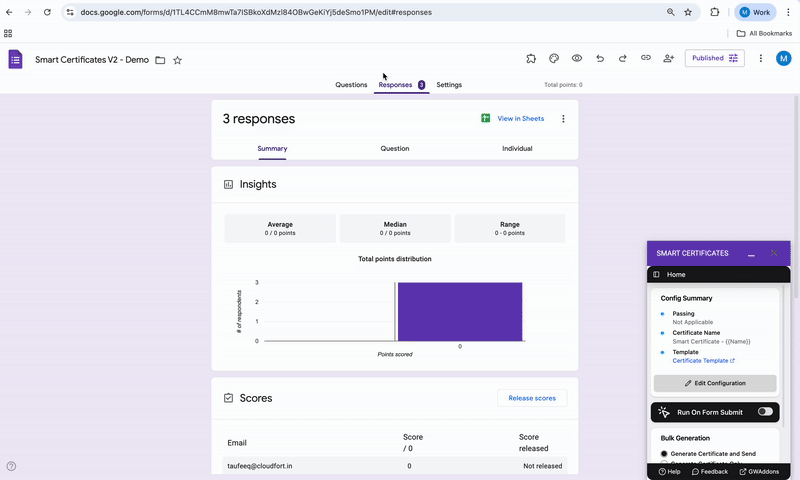This screenshot has height=480, width=800.
Task: Open the Work profile button
Action: click(x=755, y=12)
